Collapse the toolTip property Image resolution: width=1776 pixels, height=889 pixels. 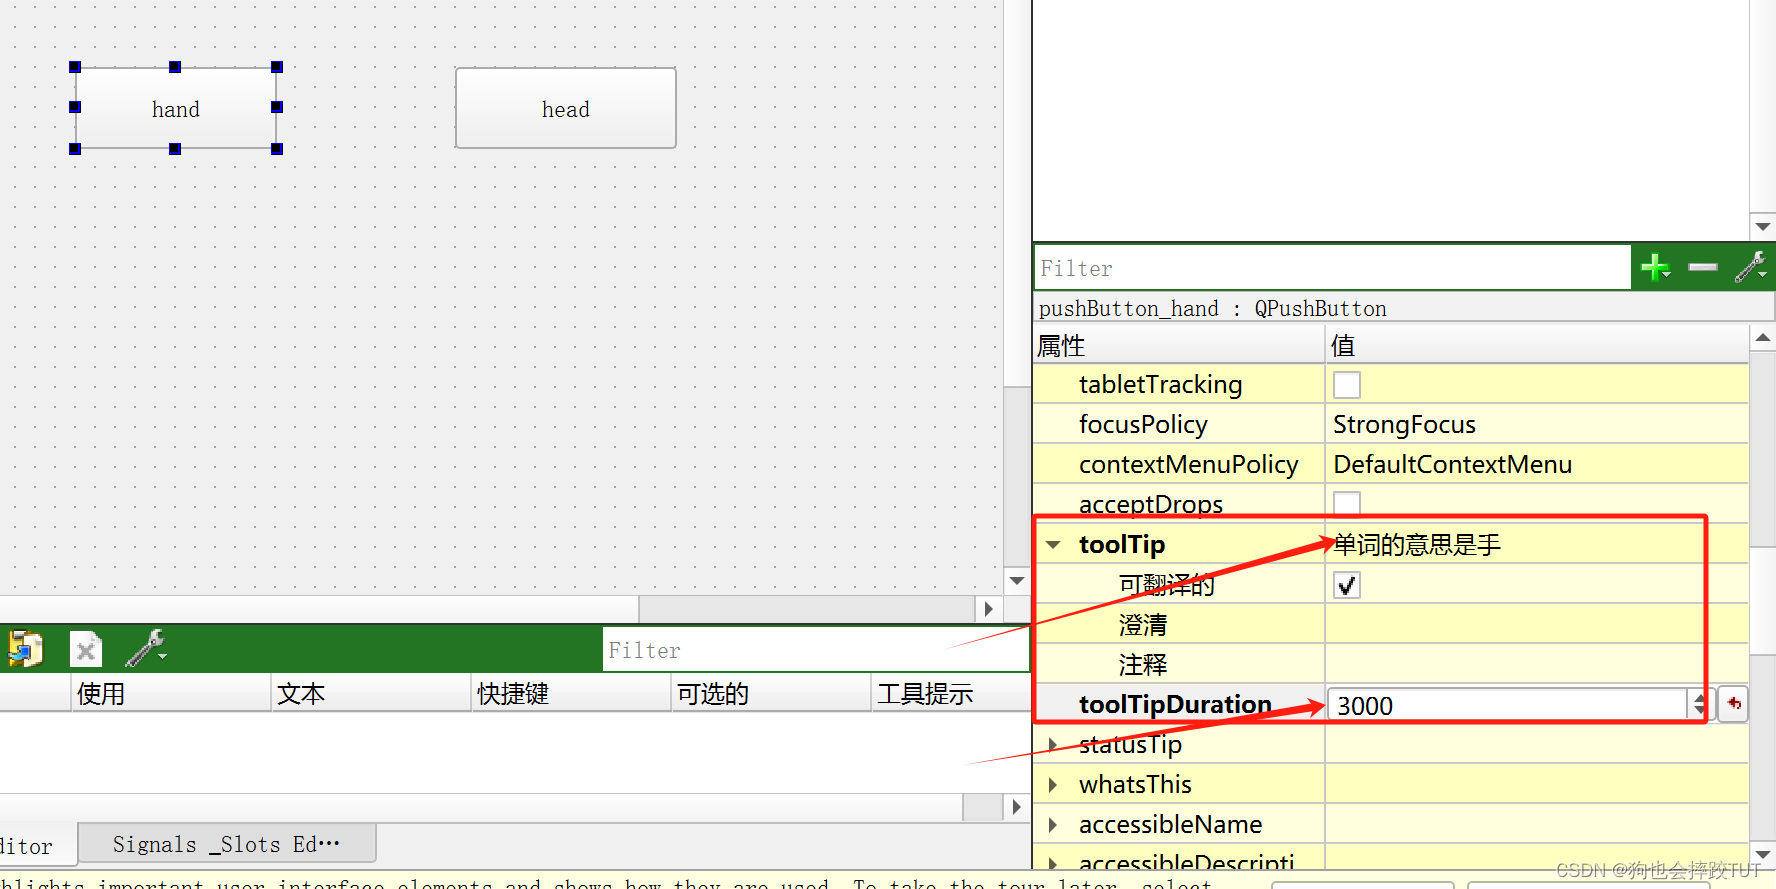[x=1053, y=545]
